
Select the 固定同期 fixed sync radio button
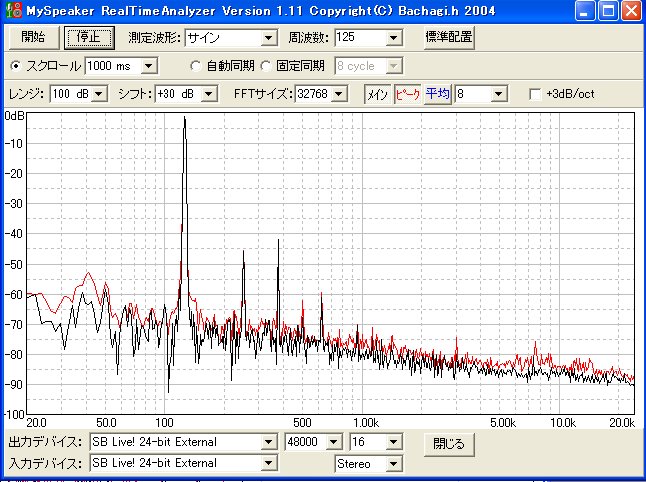tap(266, 66)
